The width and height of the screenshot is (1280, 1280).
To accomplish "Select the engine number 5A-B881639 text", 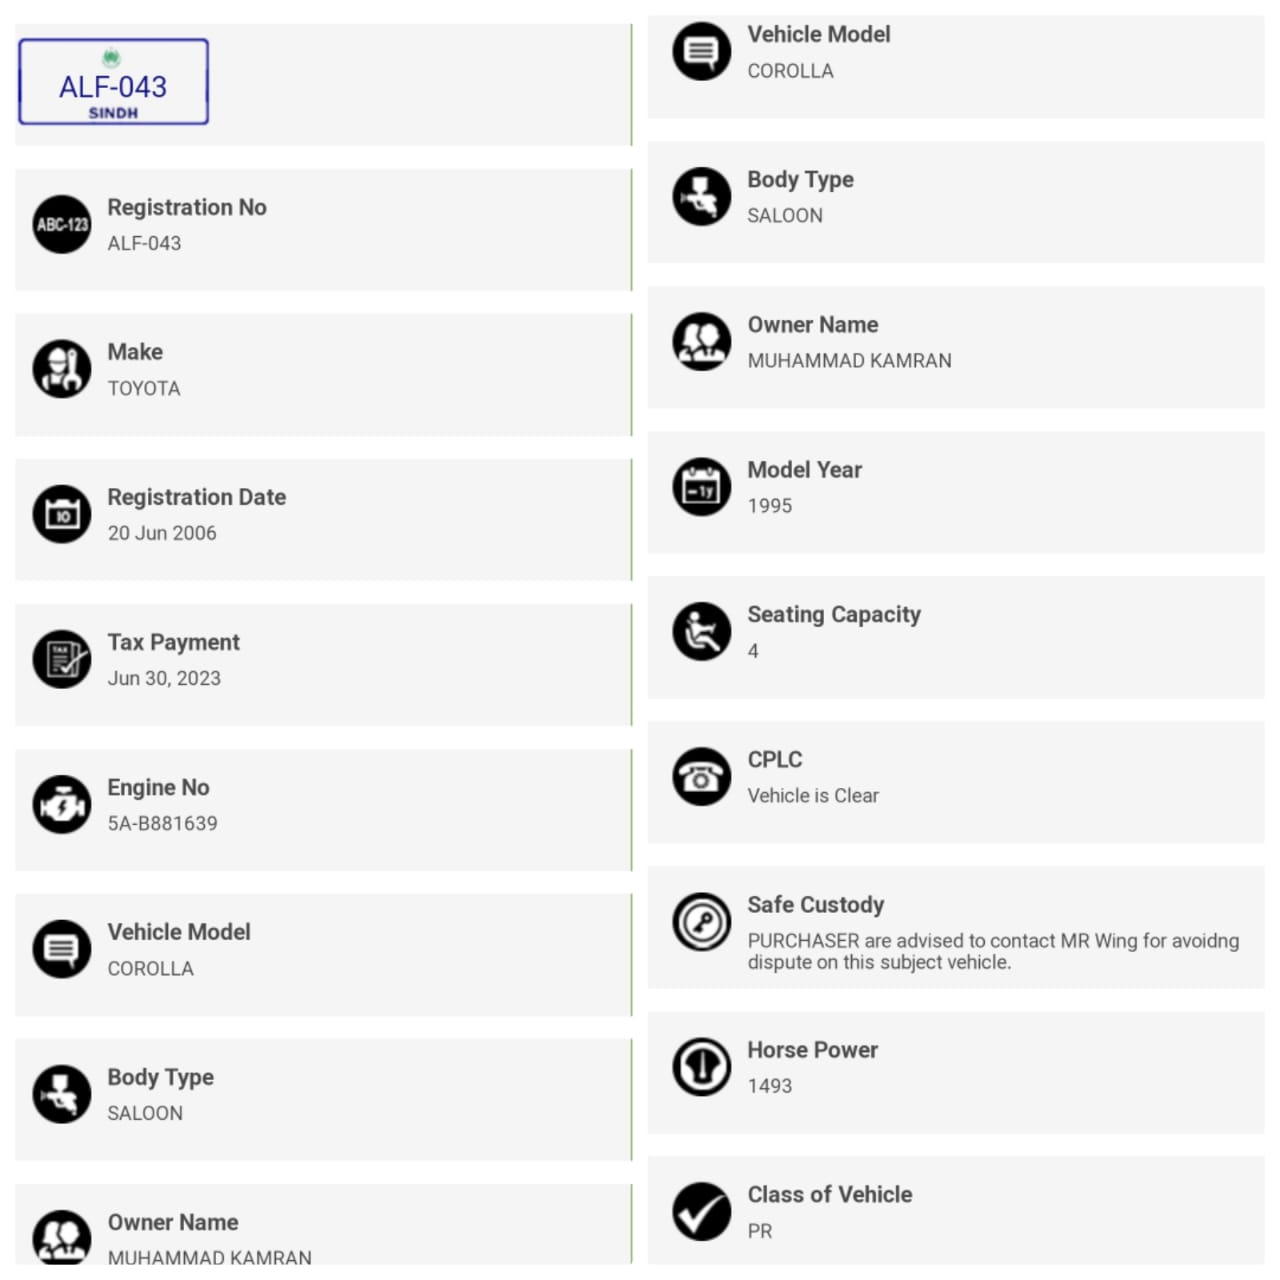I will 163,823.
